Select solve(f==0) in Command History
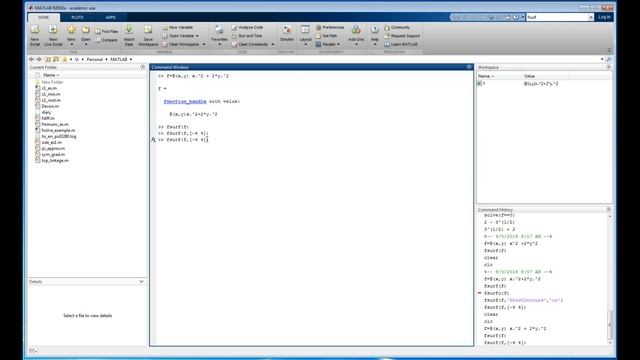640x360 pixels. coord(499,215)
